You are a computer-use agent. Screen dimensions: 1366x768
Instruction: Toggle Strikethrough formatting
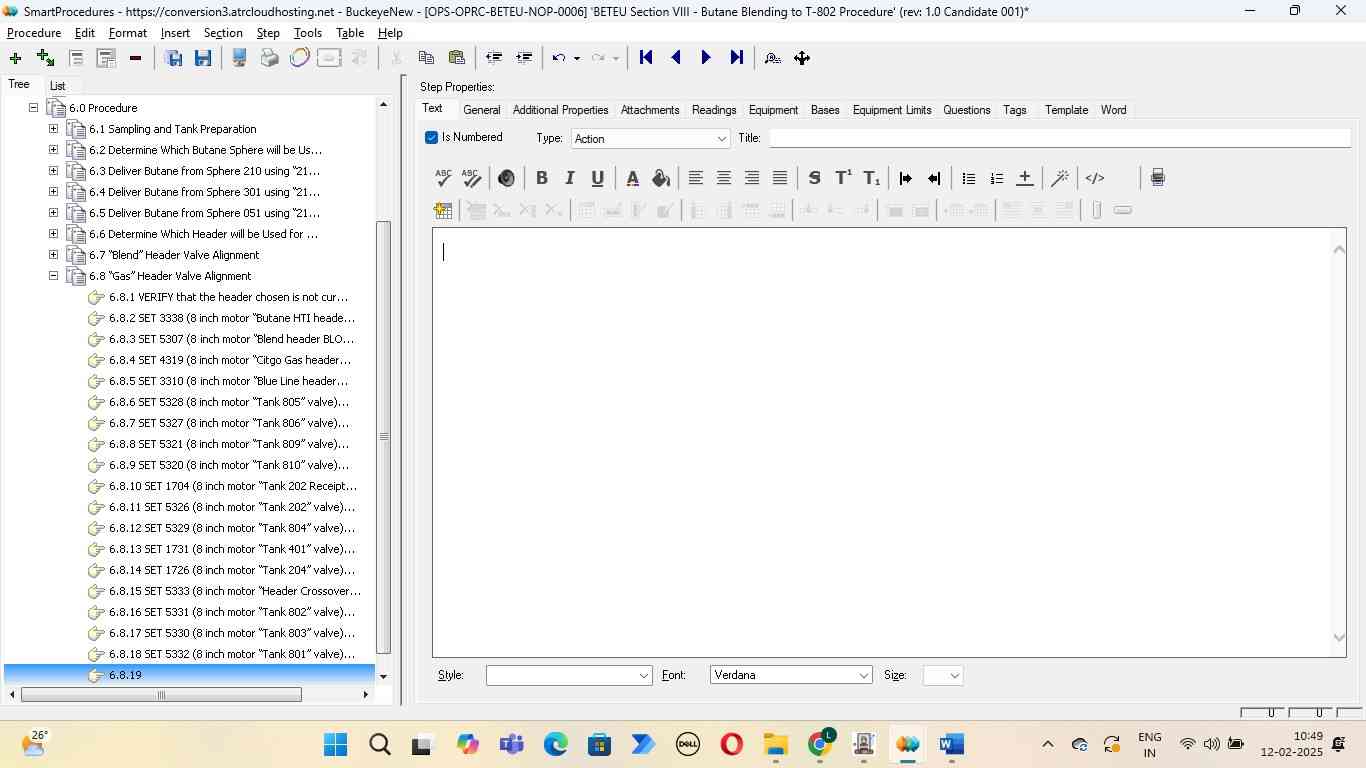click(x=814, y=178)
